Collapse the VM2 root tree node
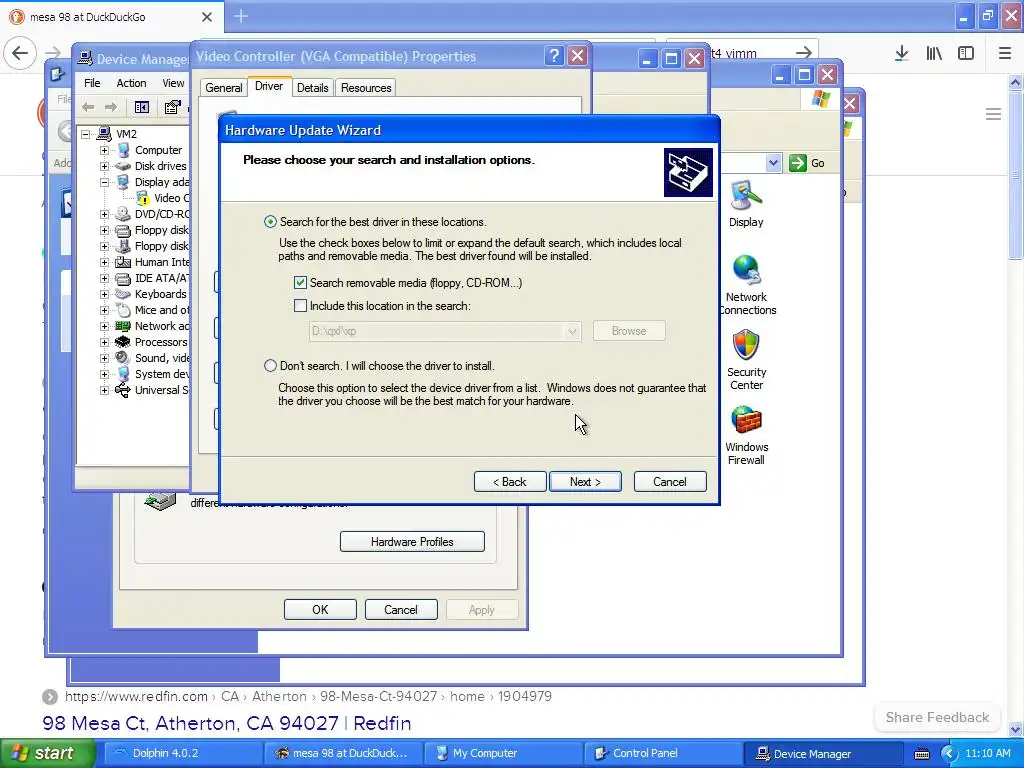 86,134
